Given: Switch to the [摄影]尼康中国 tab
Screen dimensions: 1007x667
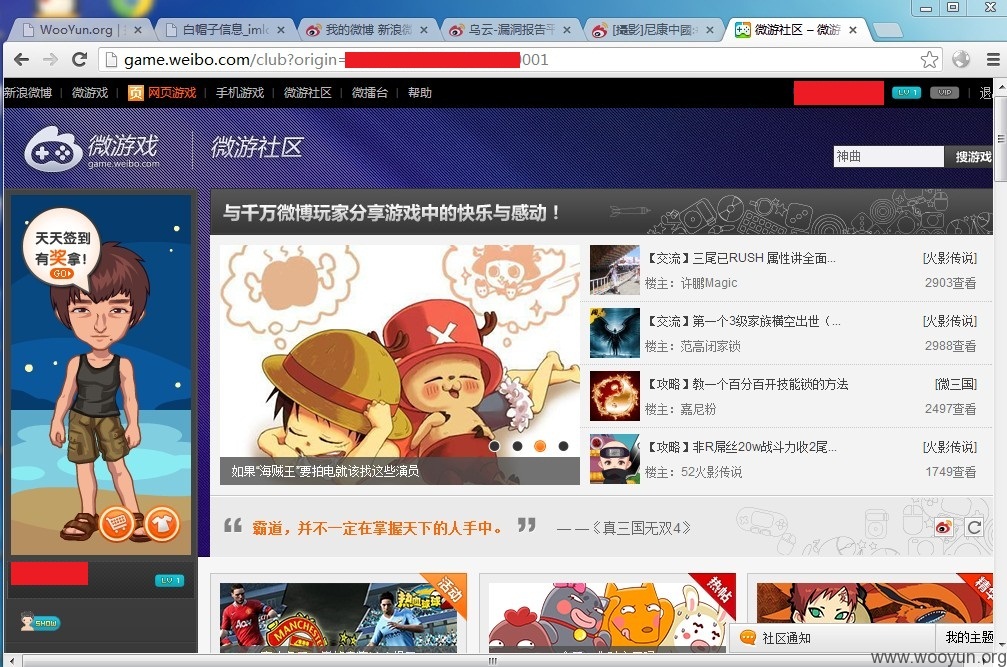Looking at the screenshot, I should click(653, 30).
